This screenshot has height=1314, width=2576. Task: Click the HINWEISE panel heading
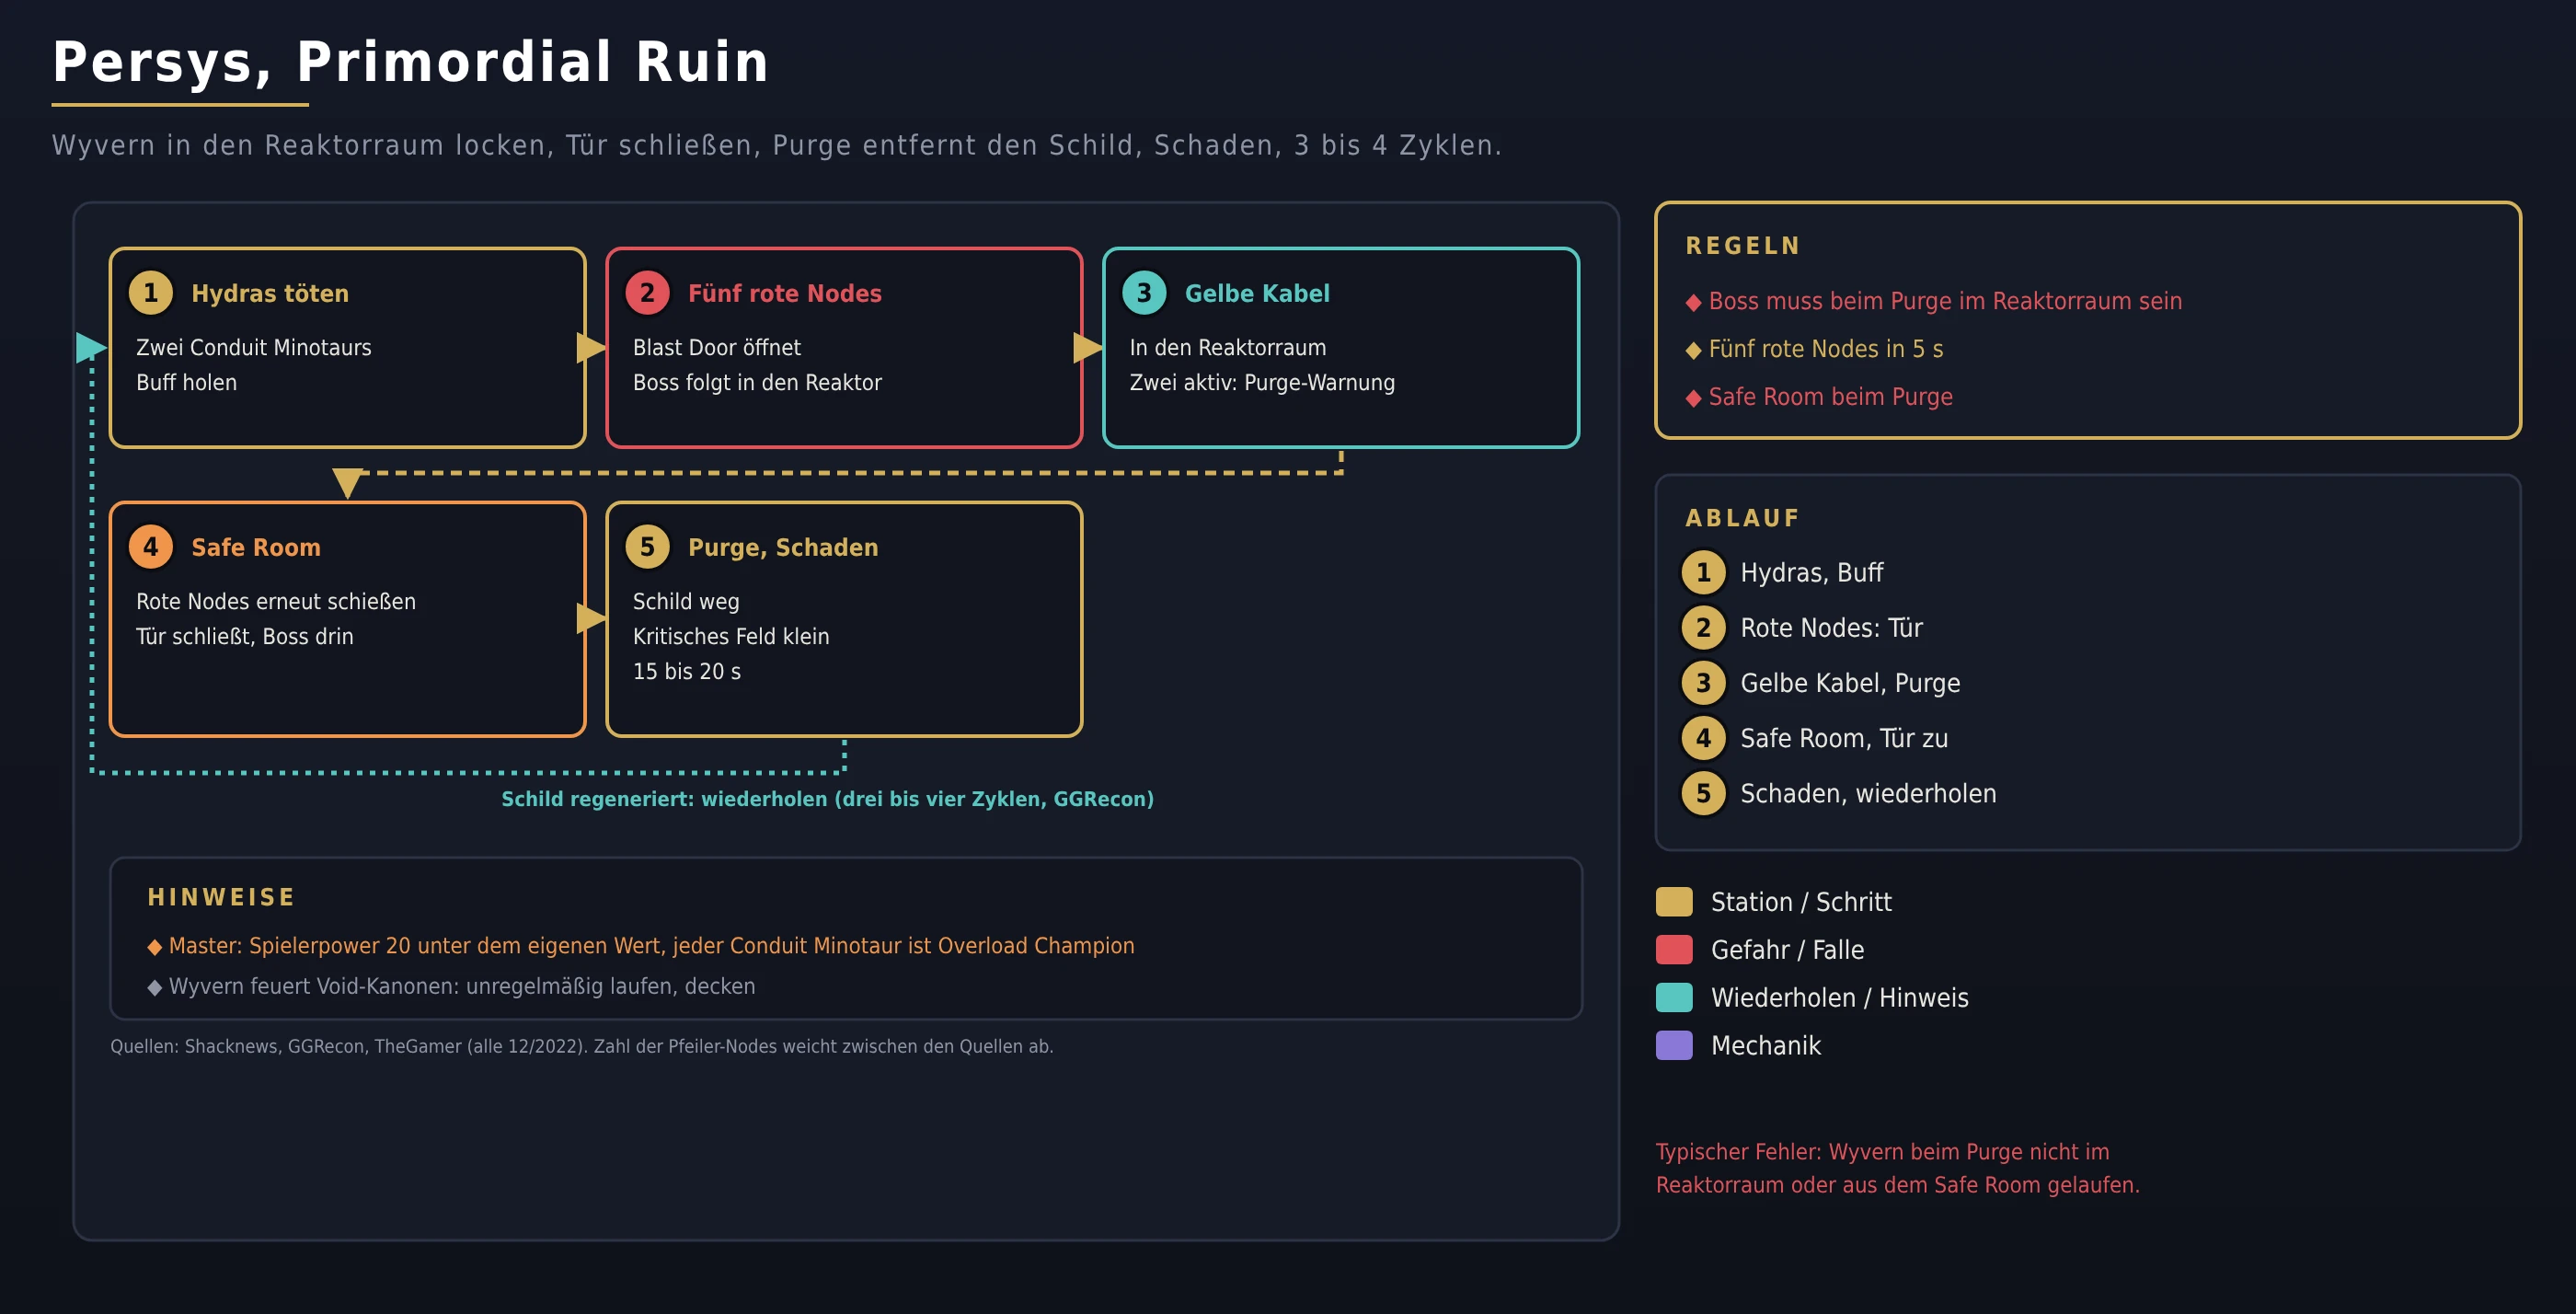(221, 897)
